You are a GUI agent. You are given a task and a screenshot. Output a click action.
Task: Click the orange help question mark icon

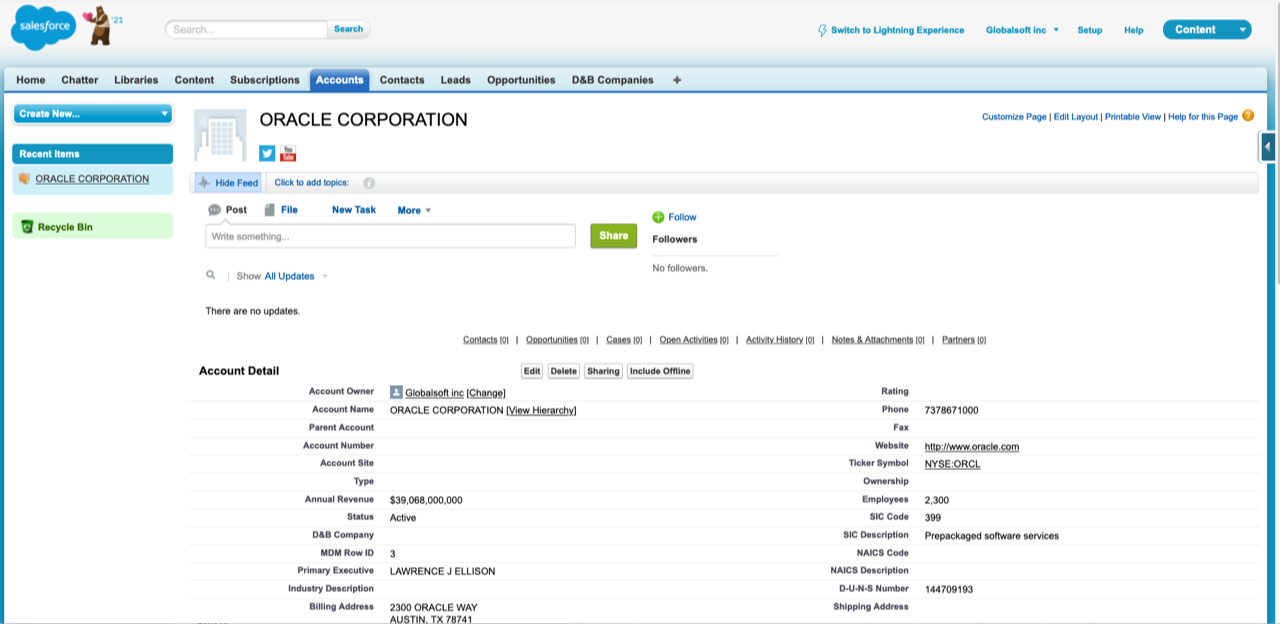click(x=1248, y=116)
